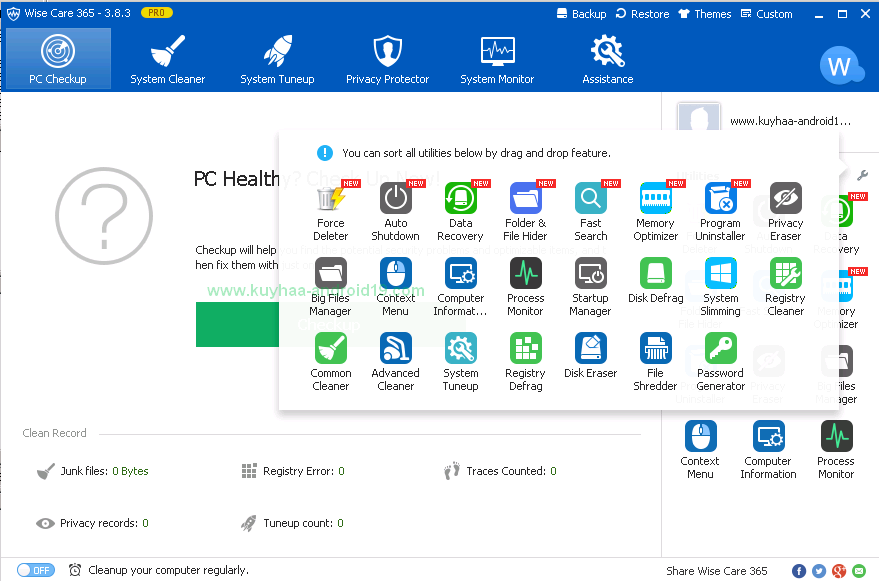
Task: Launch the Common Cleaner utility
Action: click(x=331, y=362)
